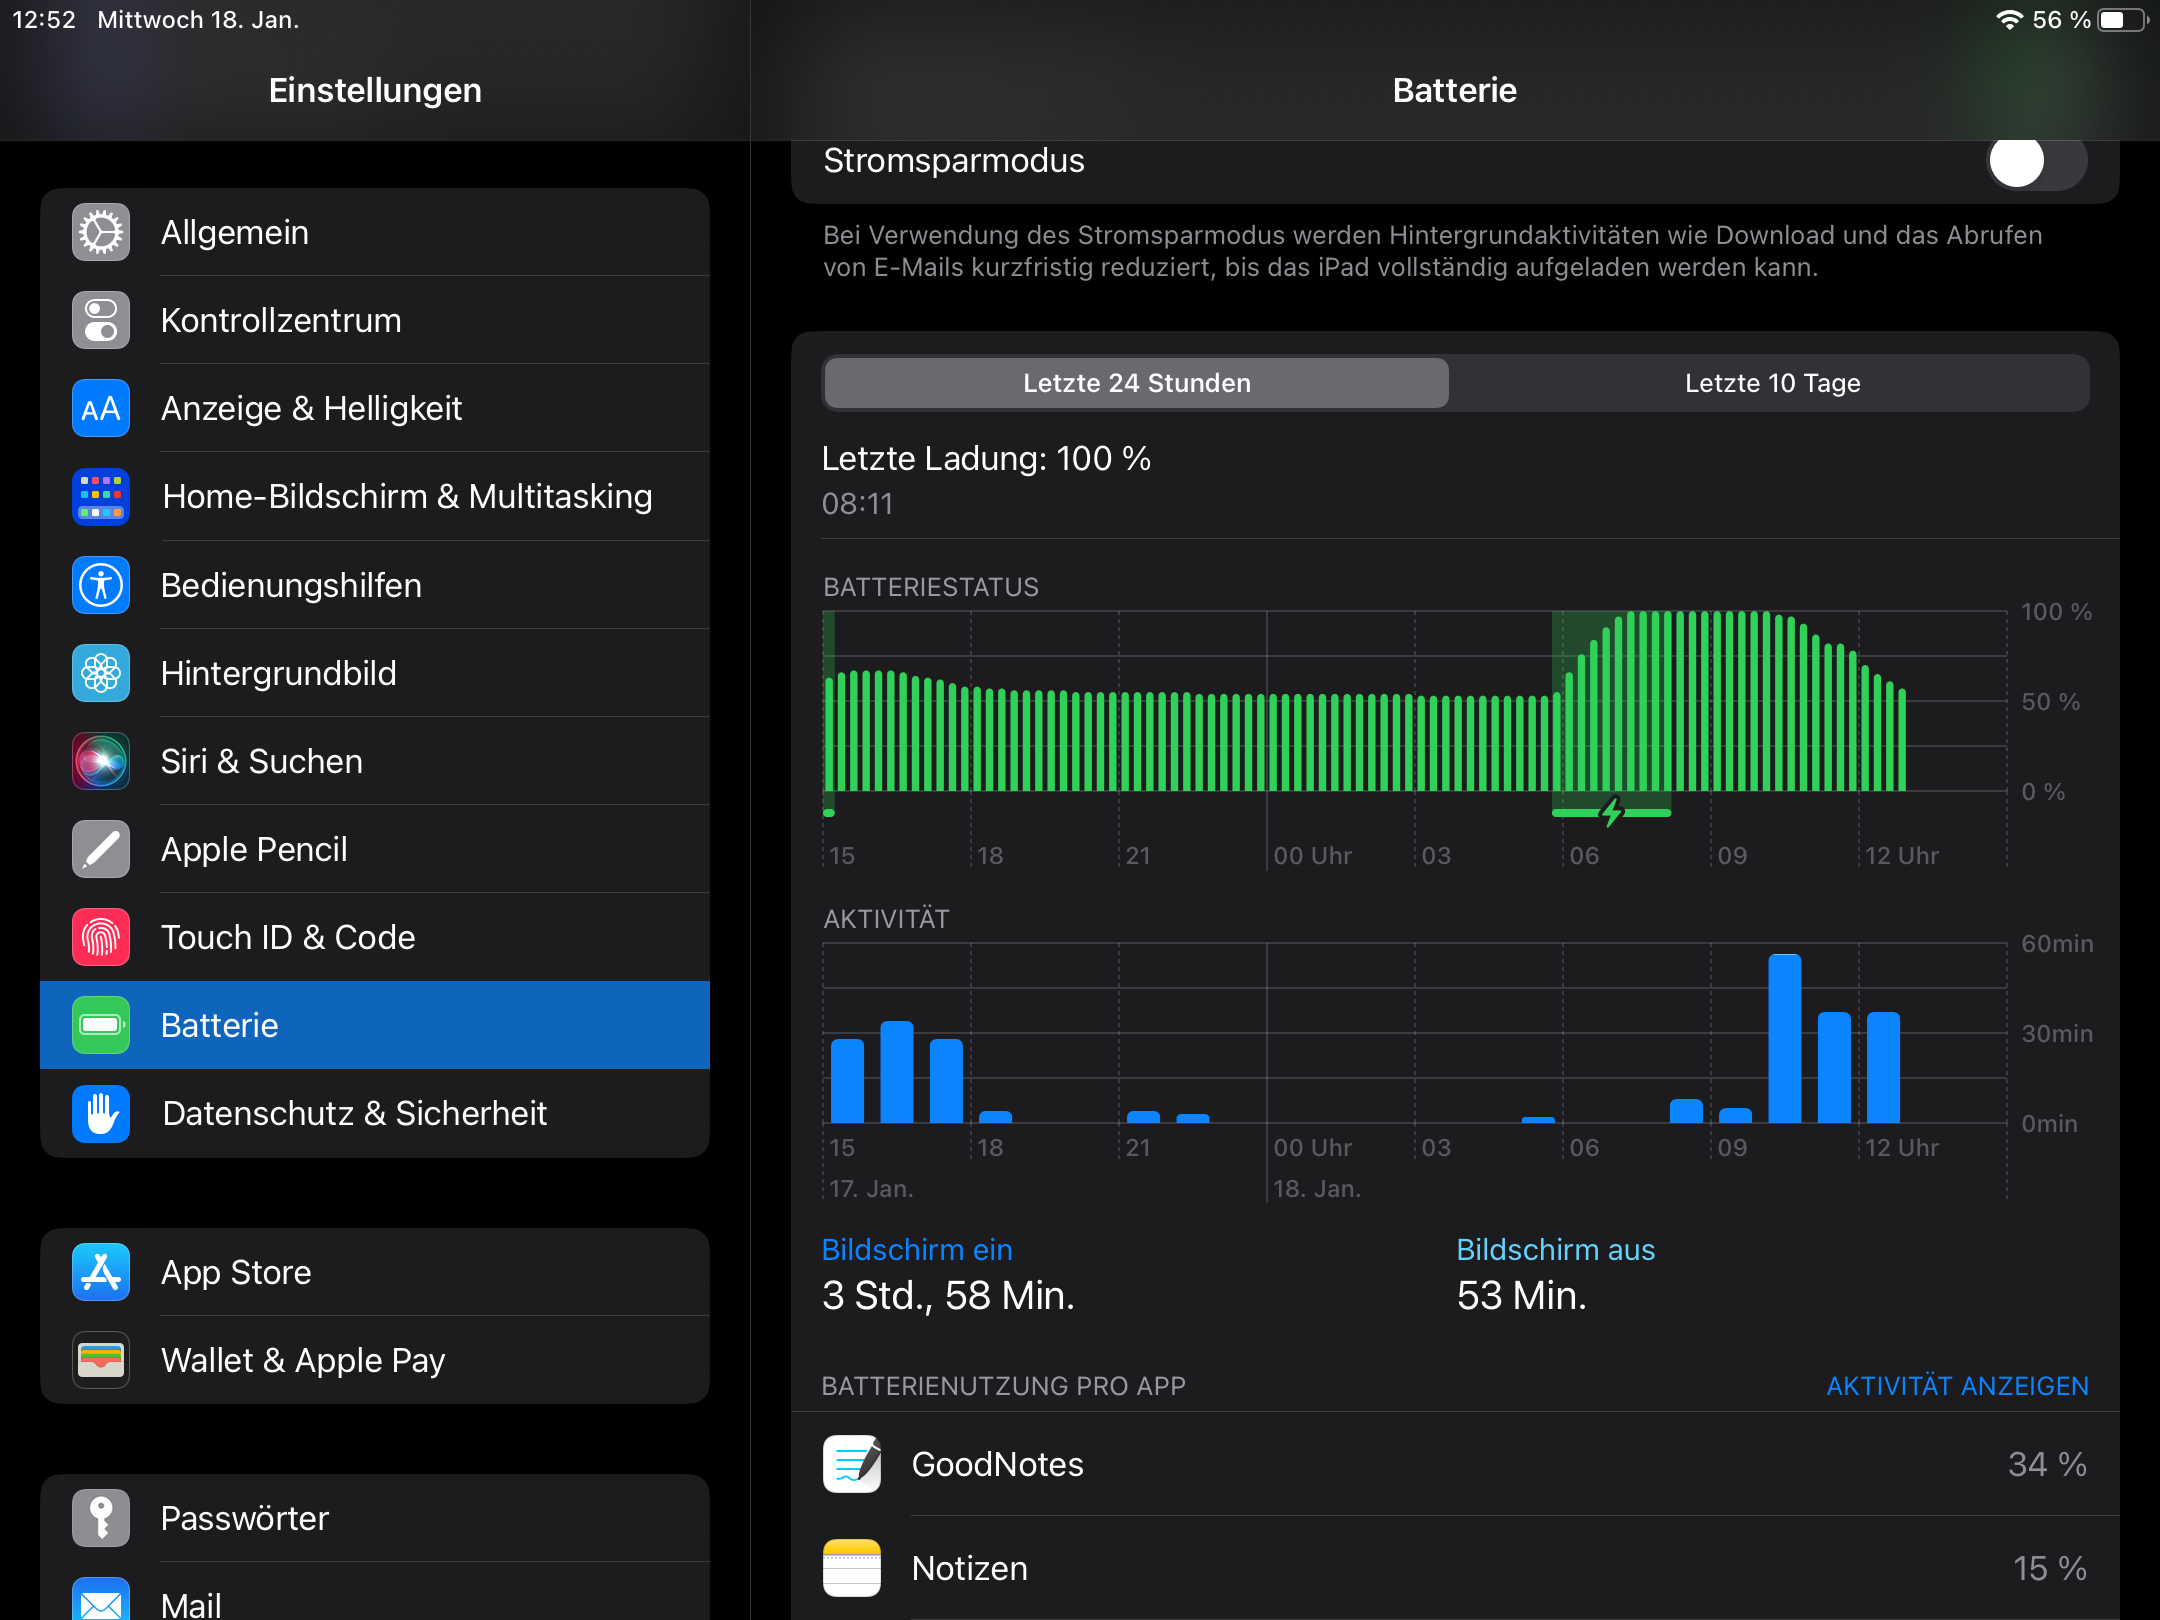Open the Allgemein gear icon

point(101,232)
